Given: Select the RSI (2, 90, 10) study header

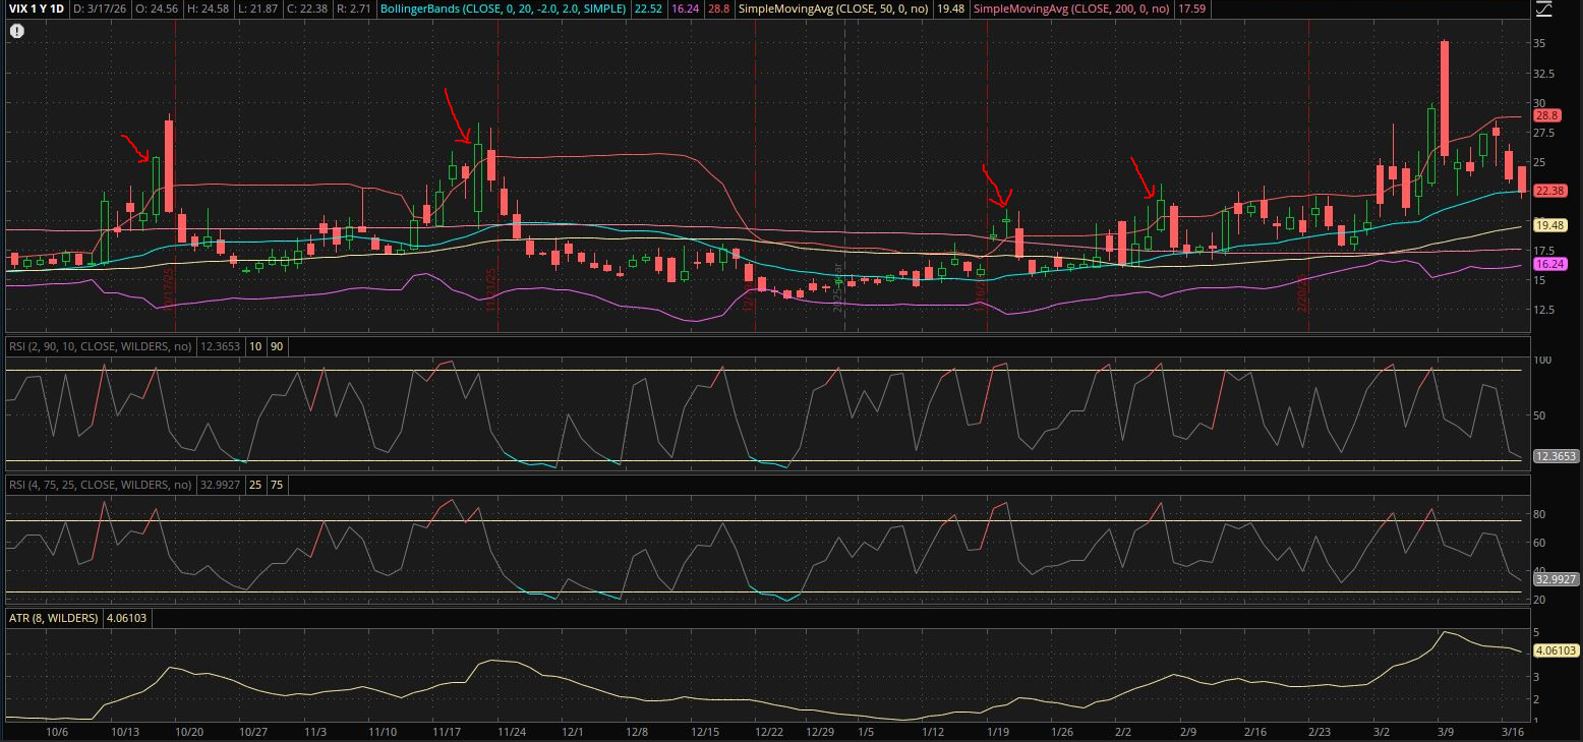Looking at the screenshot, I should (x=100, y=346).
